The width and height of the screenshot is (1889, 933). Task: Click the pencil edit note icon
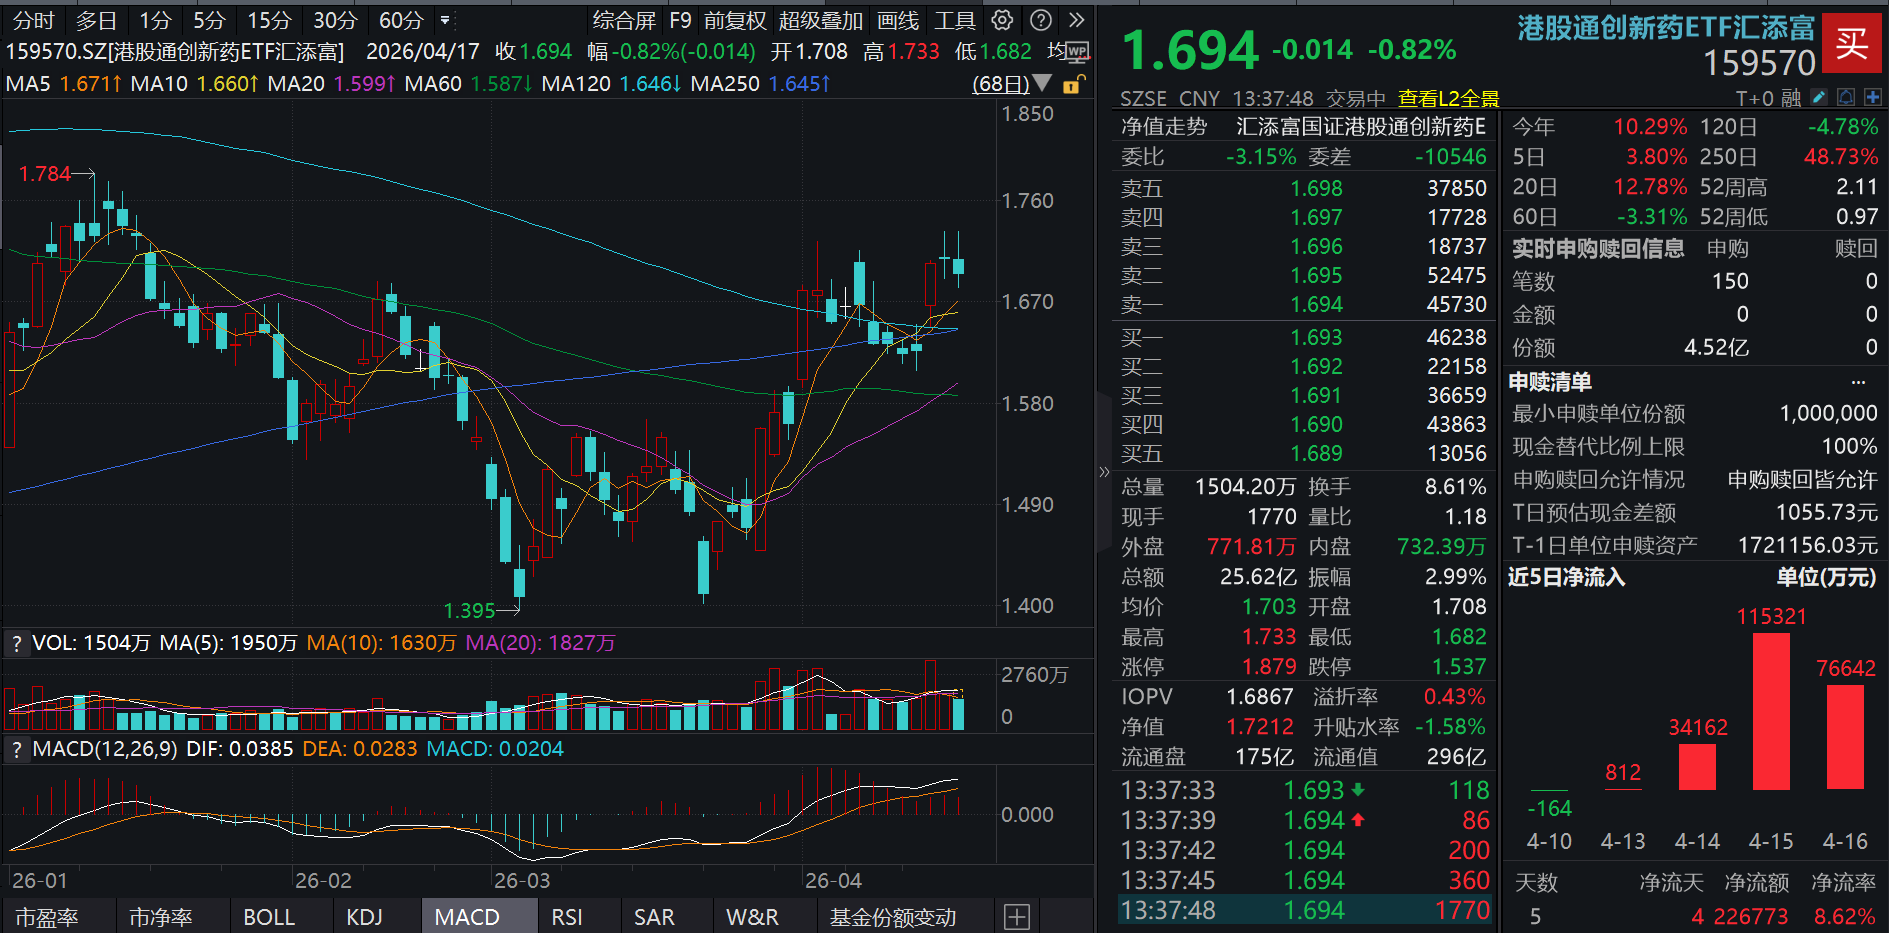(1819, 97)
